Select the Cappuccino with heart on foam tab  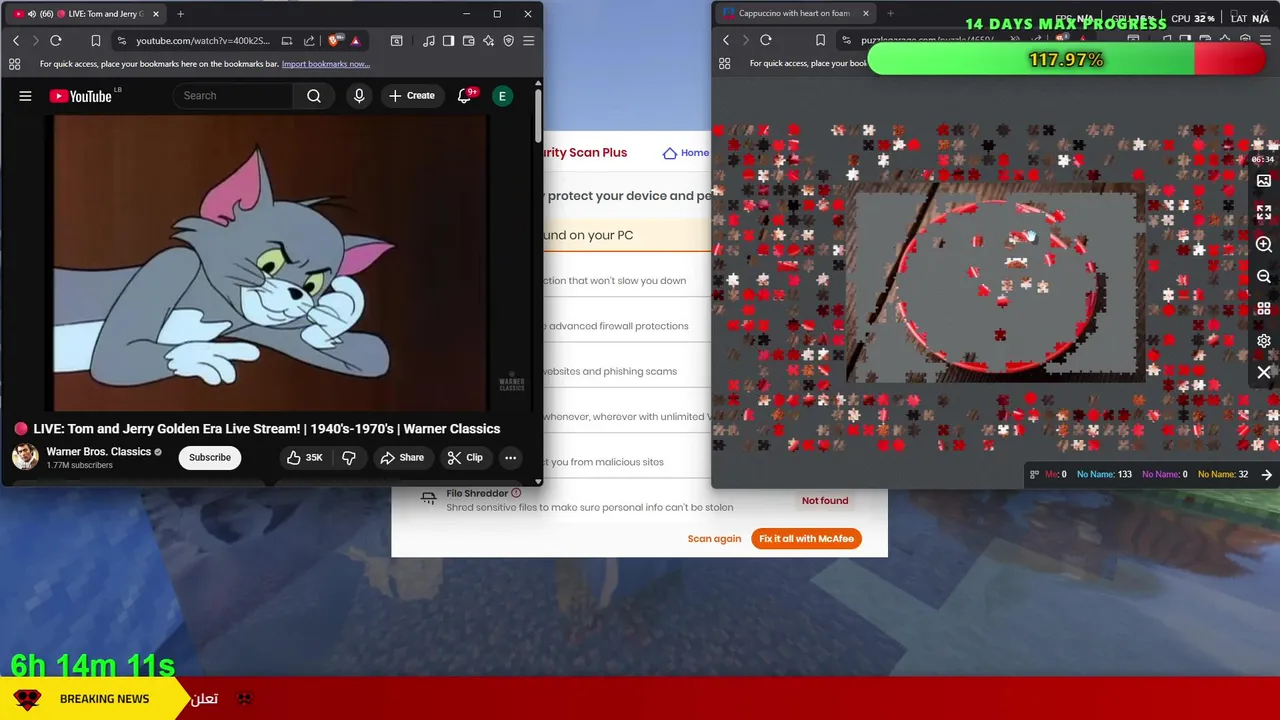tap(796, 14)
